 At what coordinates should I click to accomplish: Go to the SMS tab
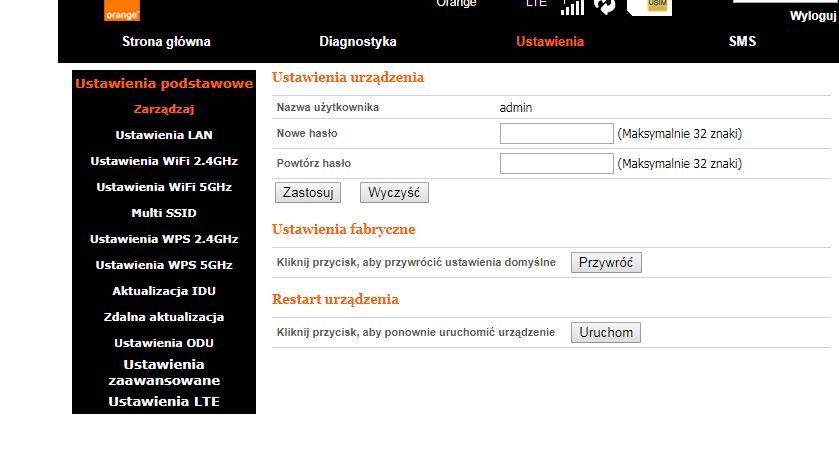(742, 41)
